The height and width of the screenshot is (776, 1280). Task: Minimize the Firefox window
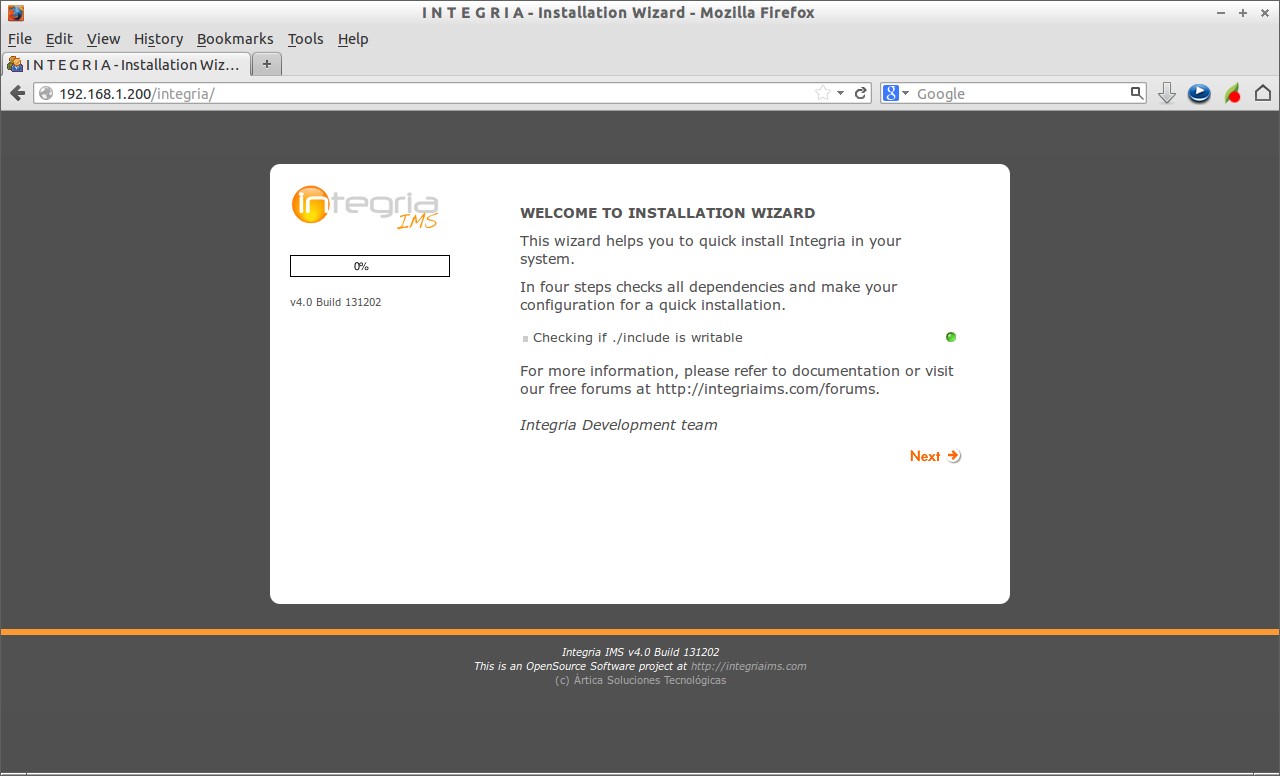pos(1222,13)
